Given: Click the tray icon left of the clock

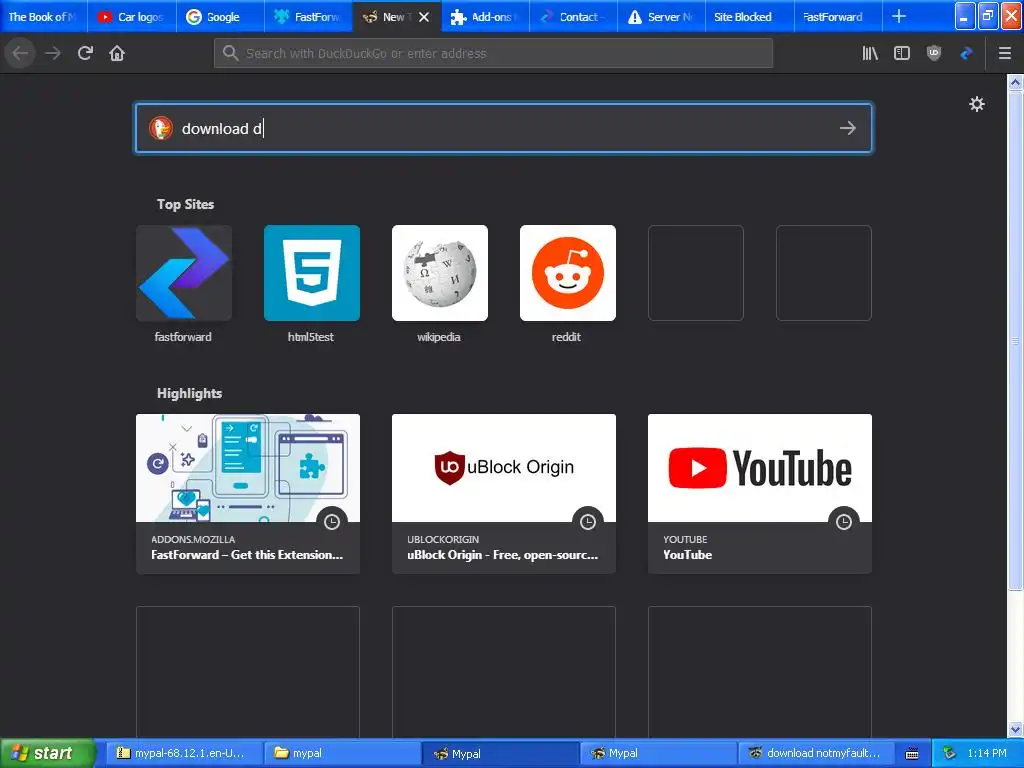Looking at the screenshot, I should [950, 753].
